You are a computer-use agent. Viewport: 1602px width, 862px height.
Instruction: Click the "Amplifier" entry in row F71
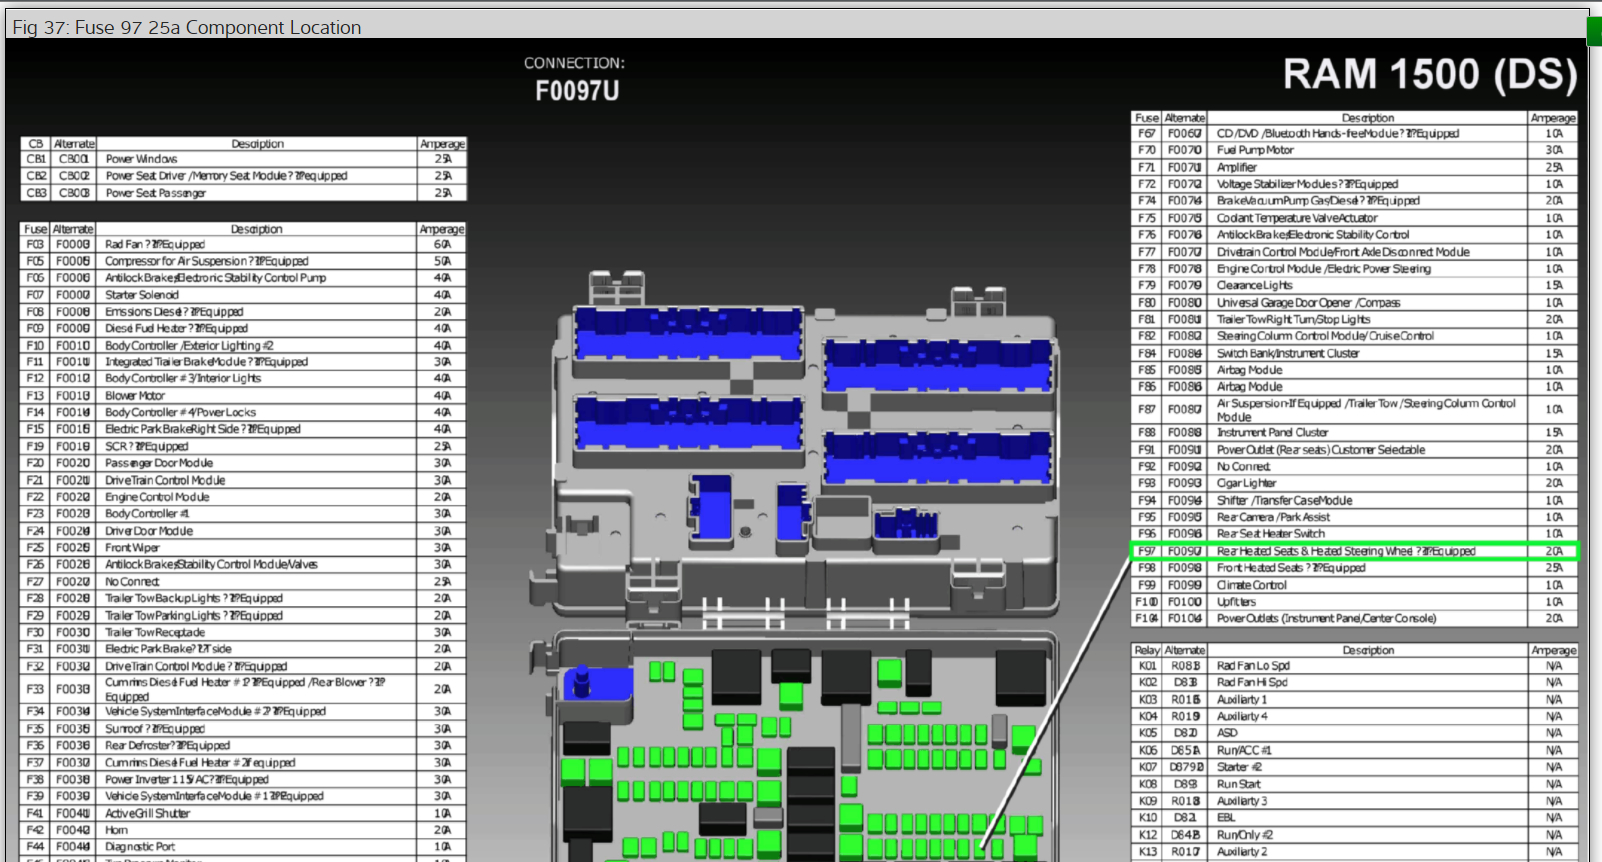pos(1237,167)
